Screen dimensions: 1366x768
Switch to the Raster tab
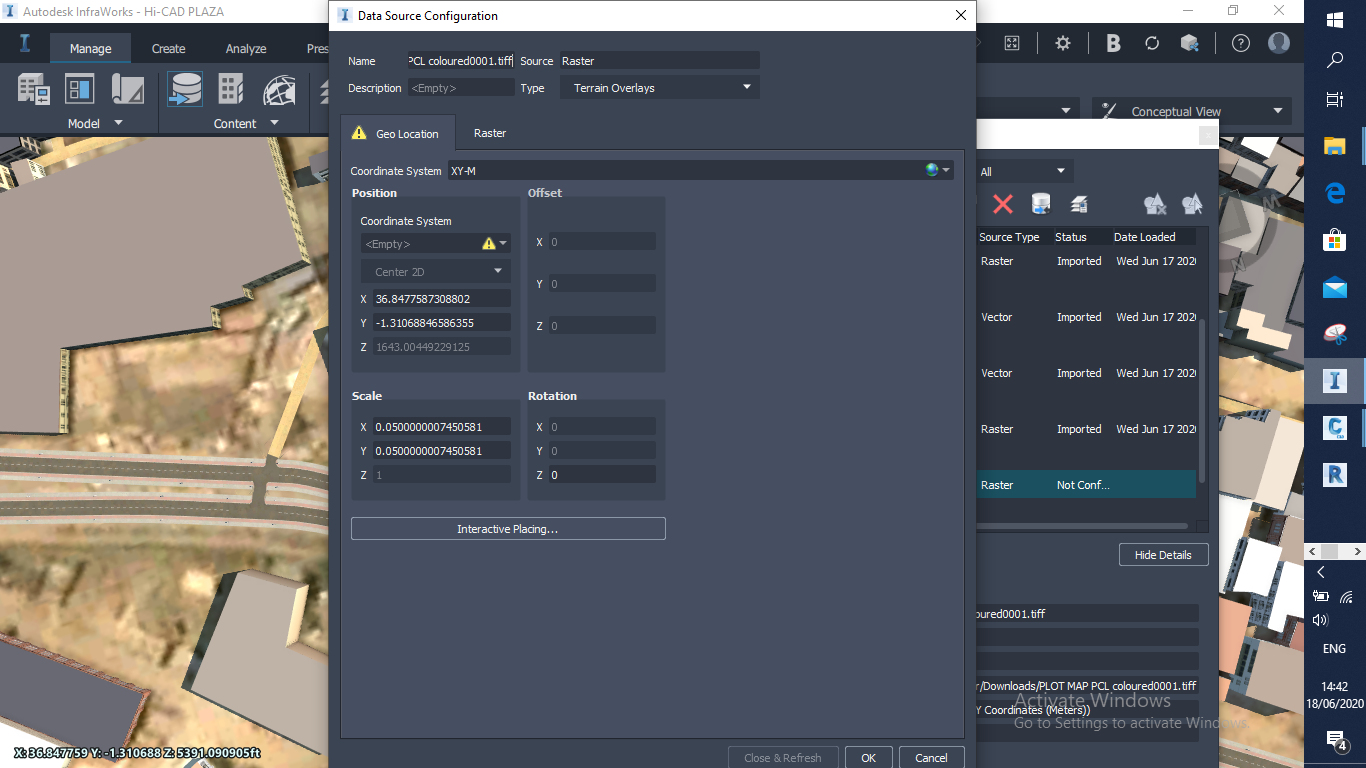point(489,132)
